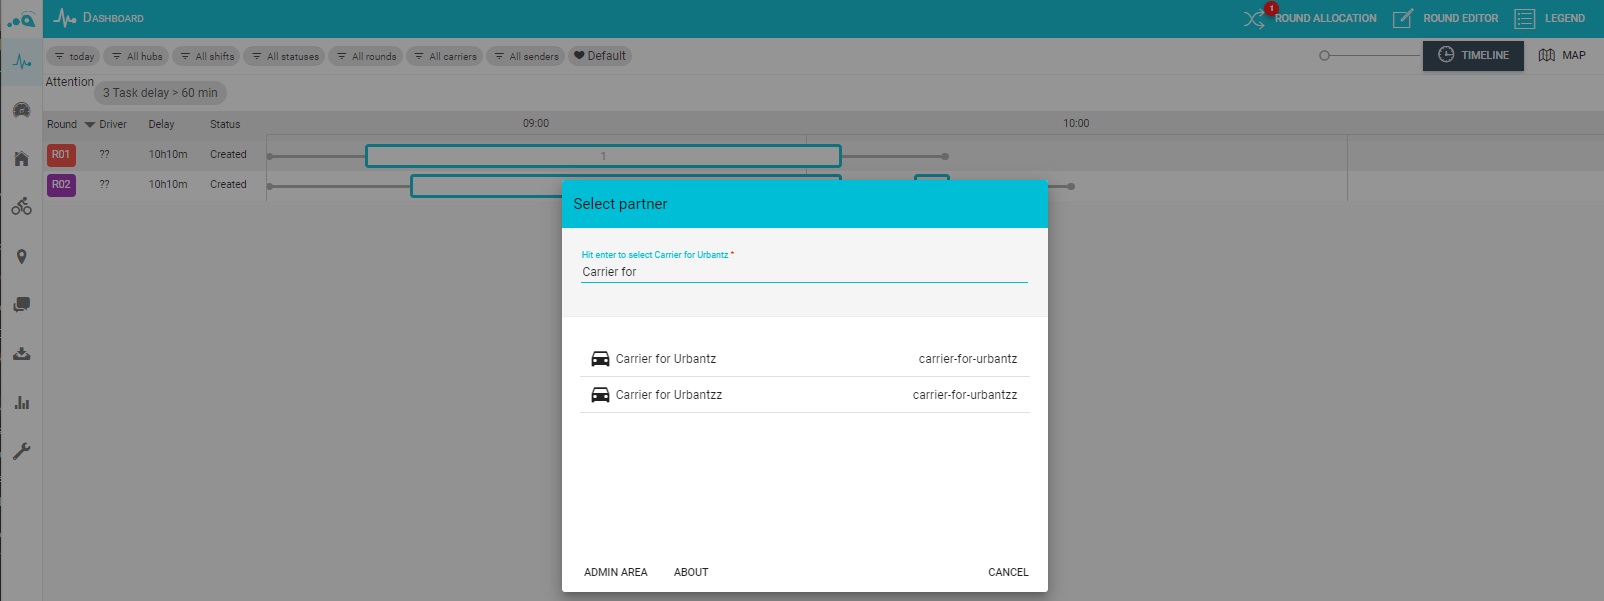Image resolution: width=1604 pixels, height=601 pixels.
Task: Click the car icon beside Carrier for Urbantzz
Action: point(600,395)
